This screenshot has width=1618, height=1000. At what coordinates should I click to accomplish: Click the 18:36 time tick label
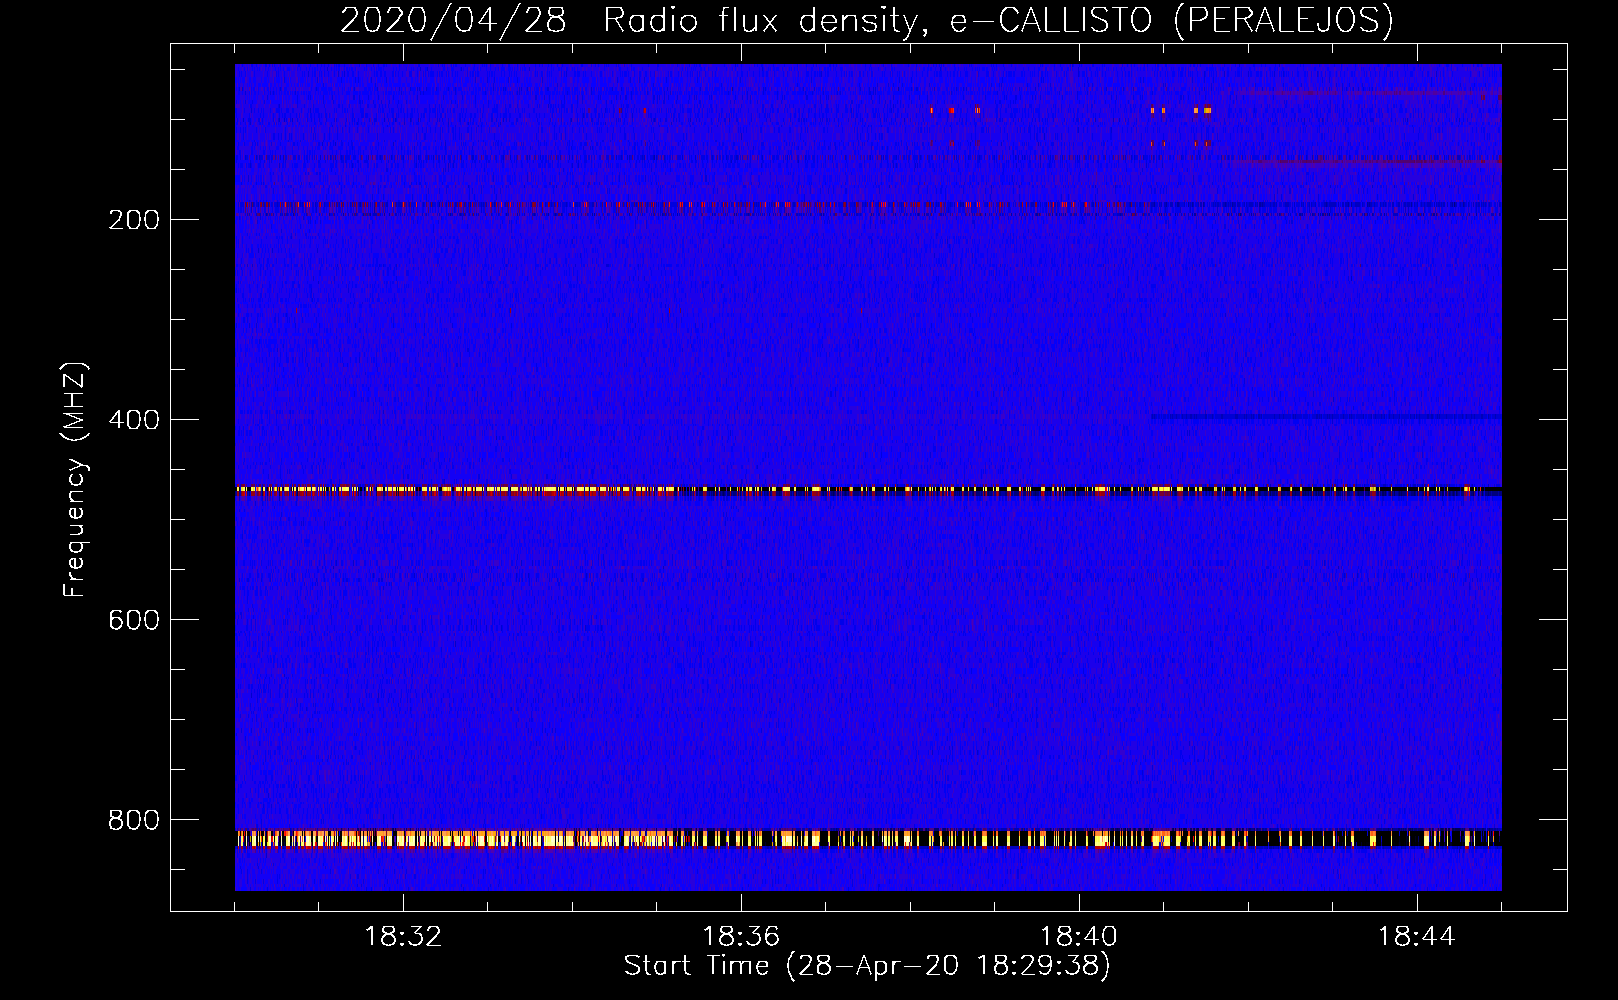point(741,936)
